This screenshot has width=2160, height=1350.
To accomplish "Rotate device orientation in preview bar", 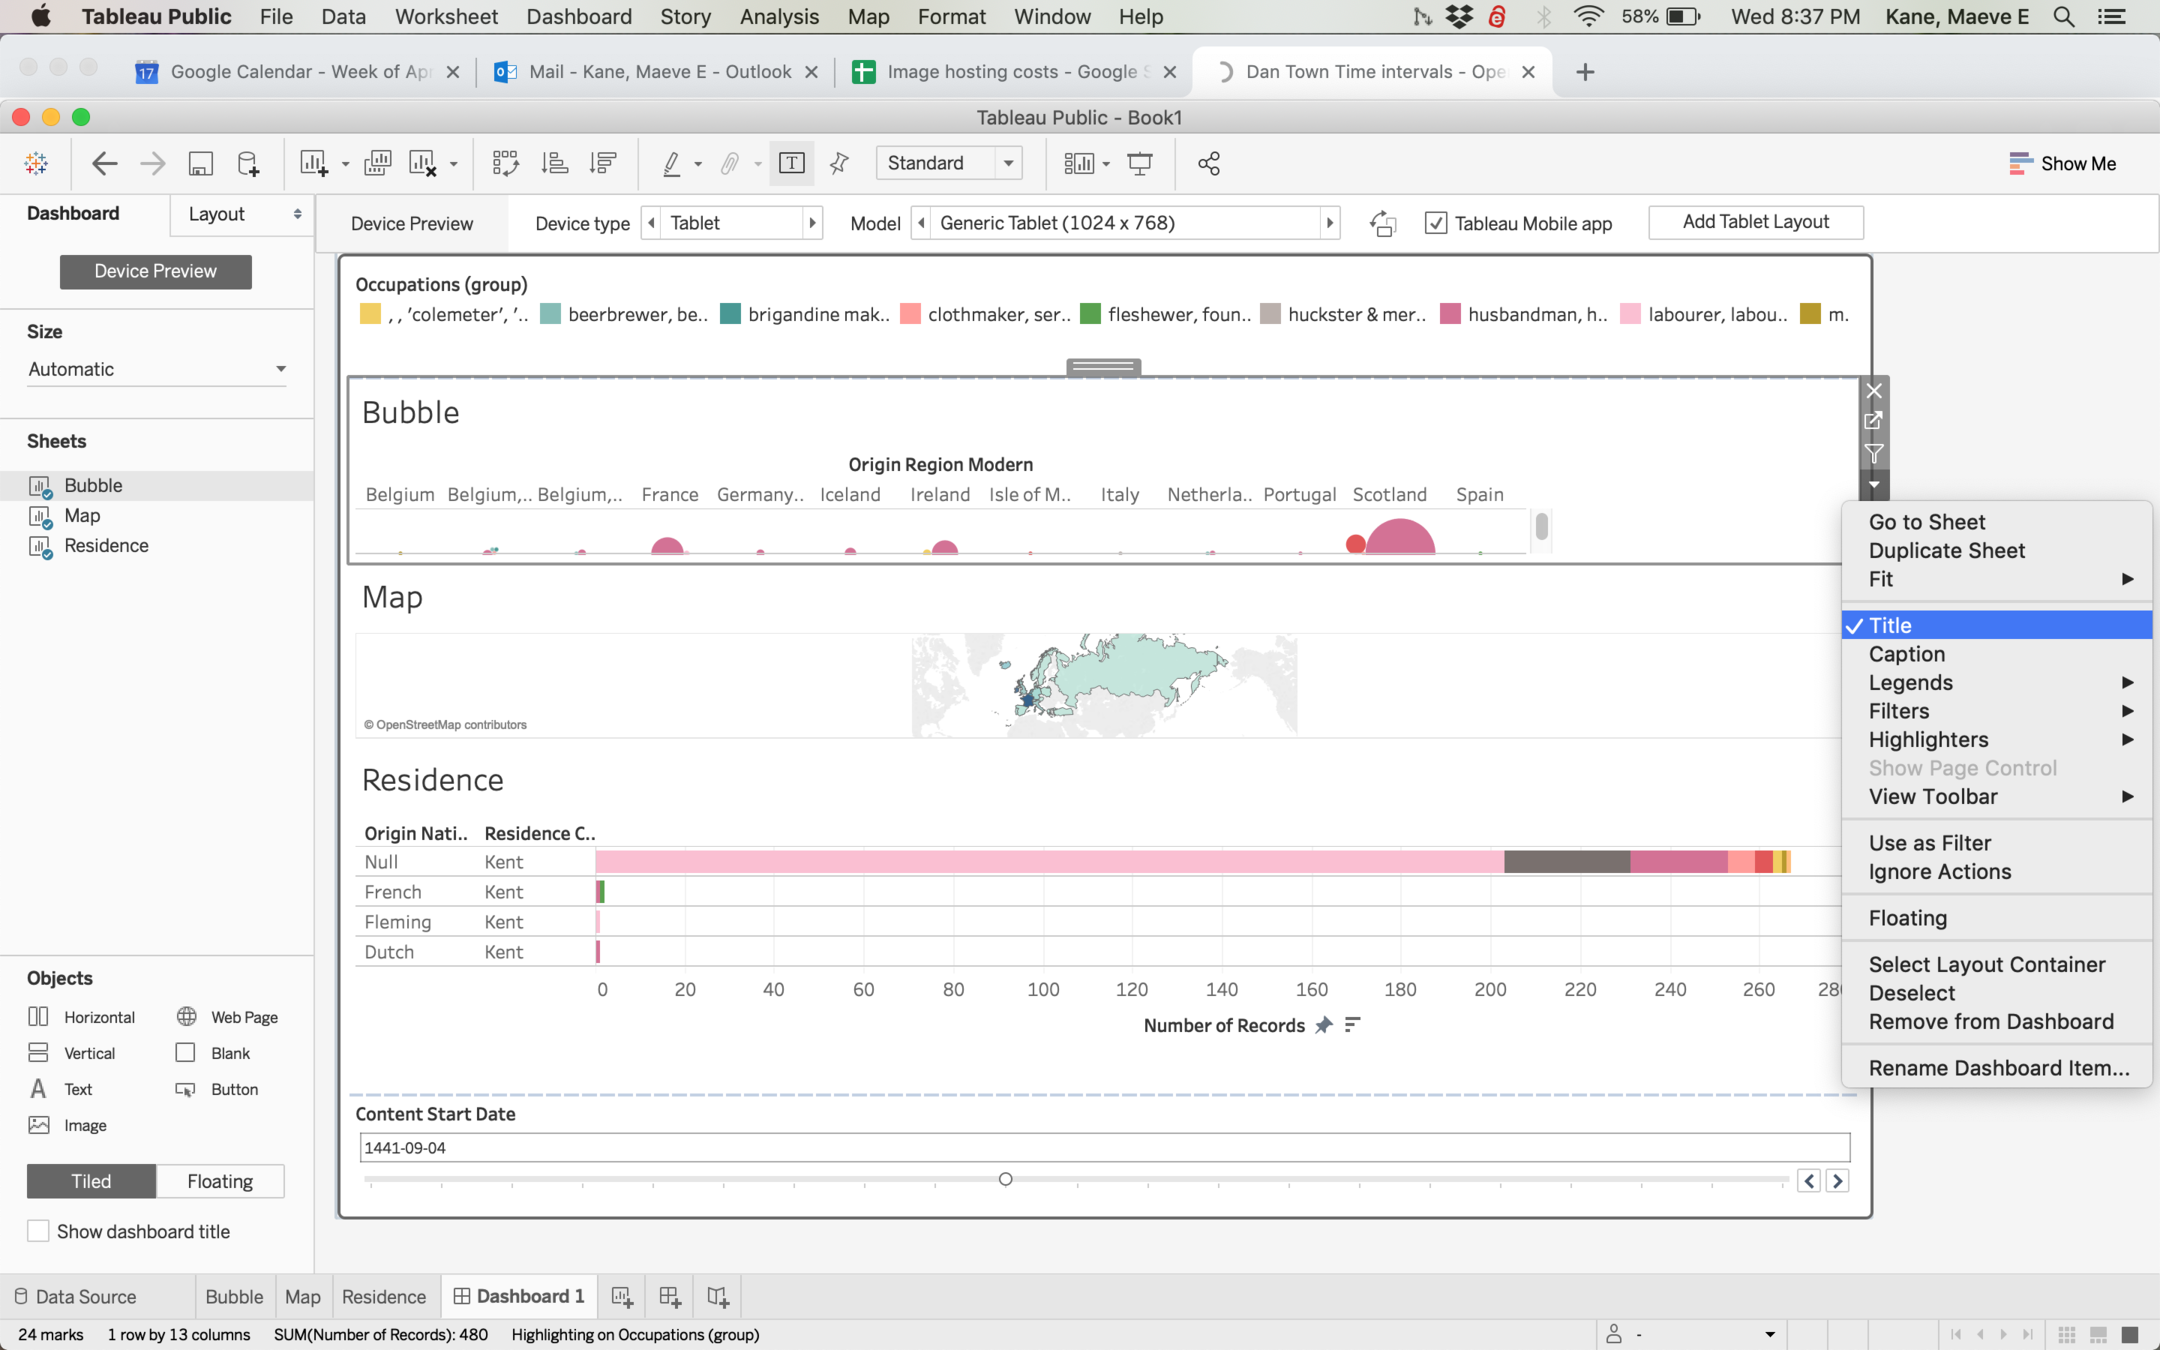I will pos(1383,223).
